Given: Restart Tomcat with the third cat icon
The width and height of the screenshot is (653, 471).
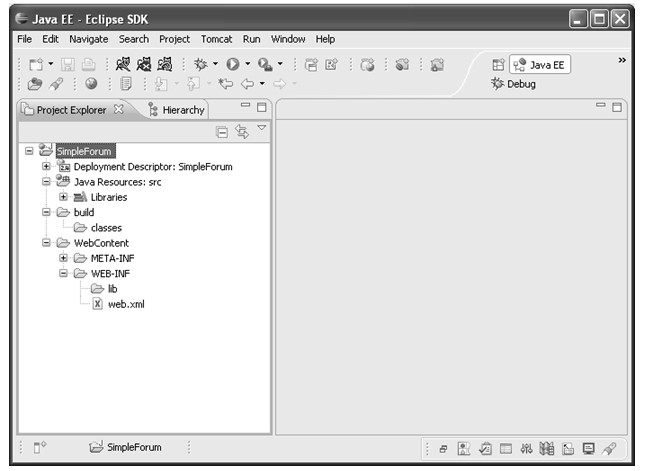Looking at the screenshot, I should click(x=165, y=64).
